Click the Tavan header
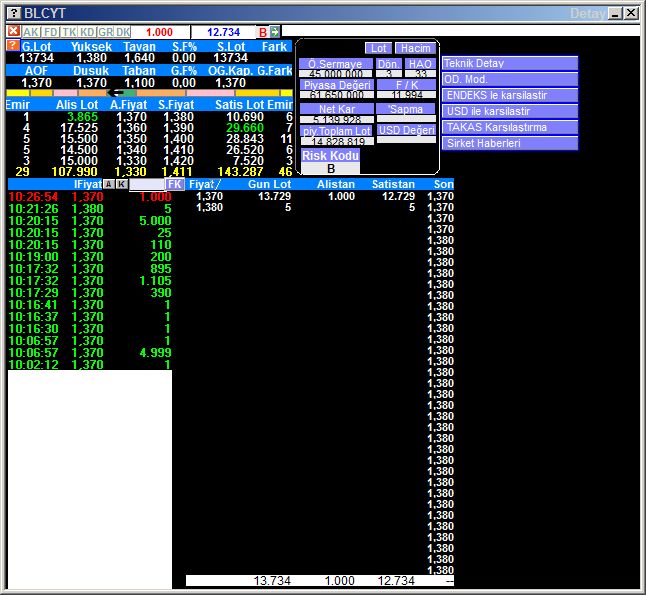 (x=139, y=46)
